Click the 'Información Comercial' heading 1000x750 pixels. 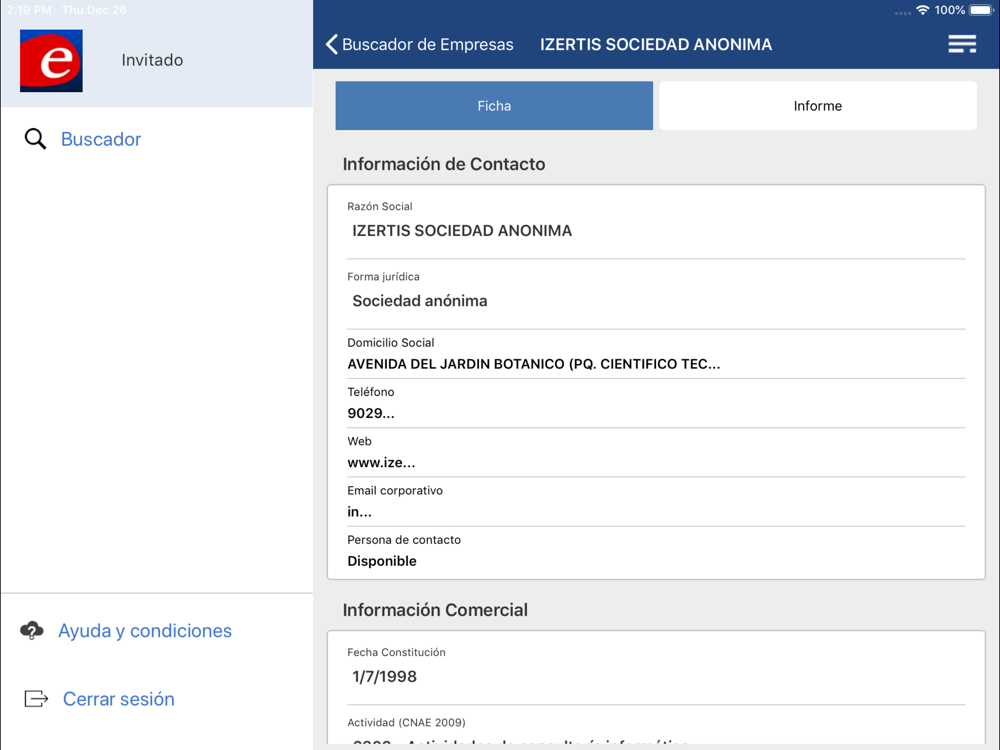pos(435,610)
